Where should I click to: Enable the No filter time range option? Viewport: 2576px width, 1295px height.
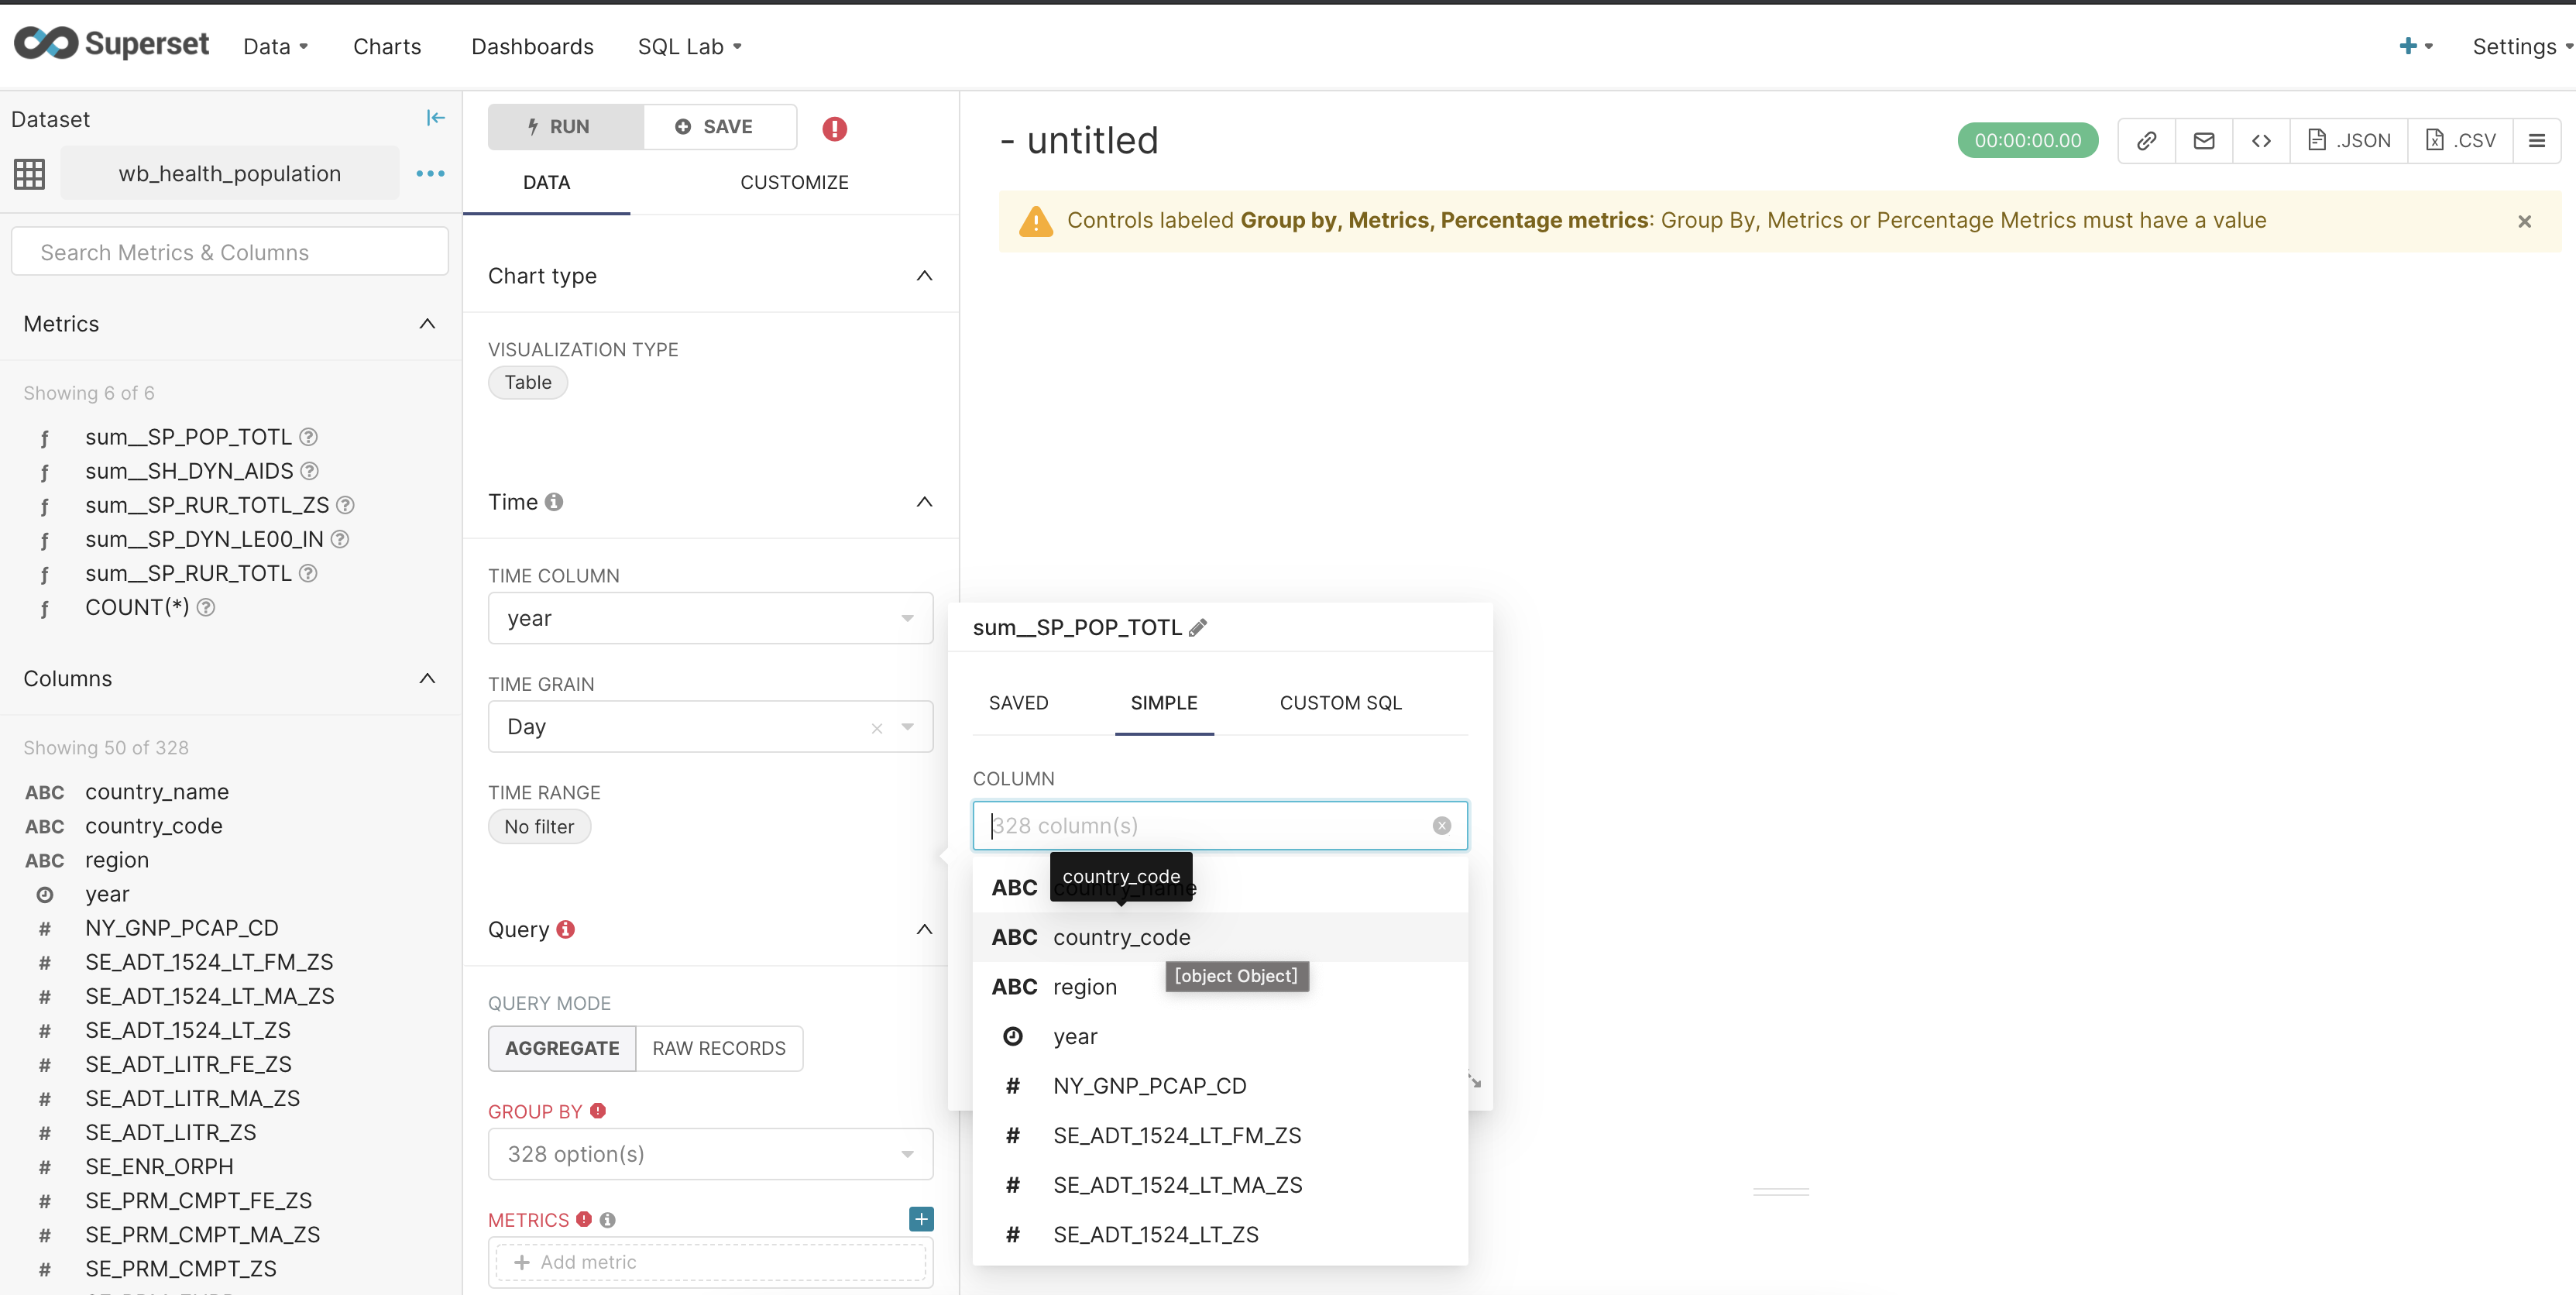[x=539, y=826]
